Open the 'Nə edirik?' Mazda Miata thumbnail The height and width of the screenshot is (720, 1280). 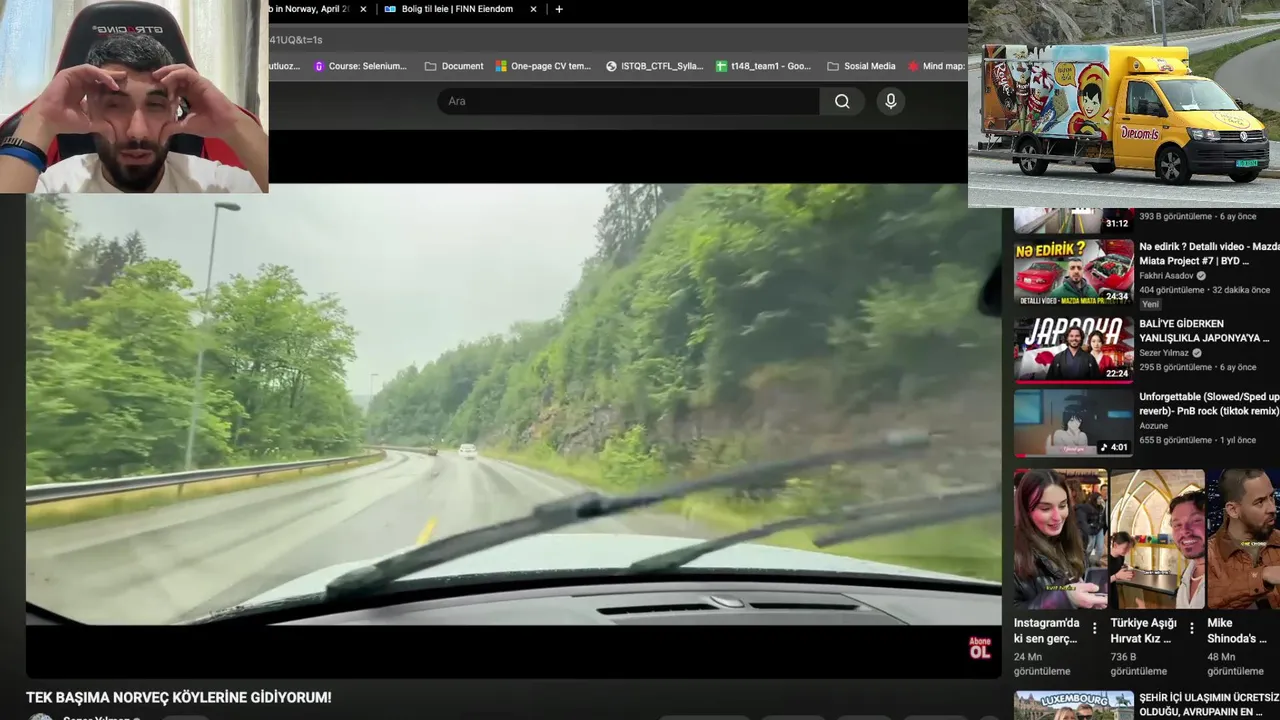click(1074, 272)
